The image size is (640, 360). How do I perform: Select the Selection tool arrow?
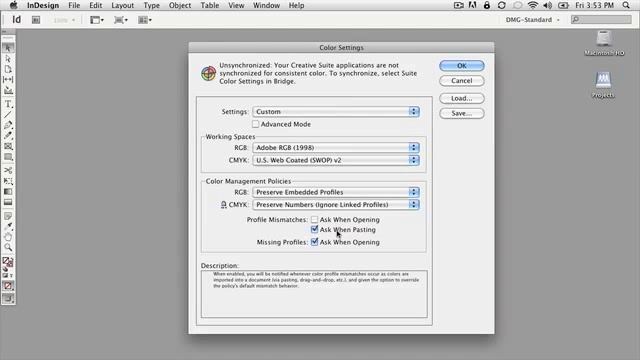(8, 48)
